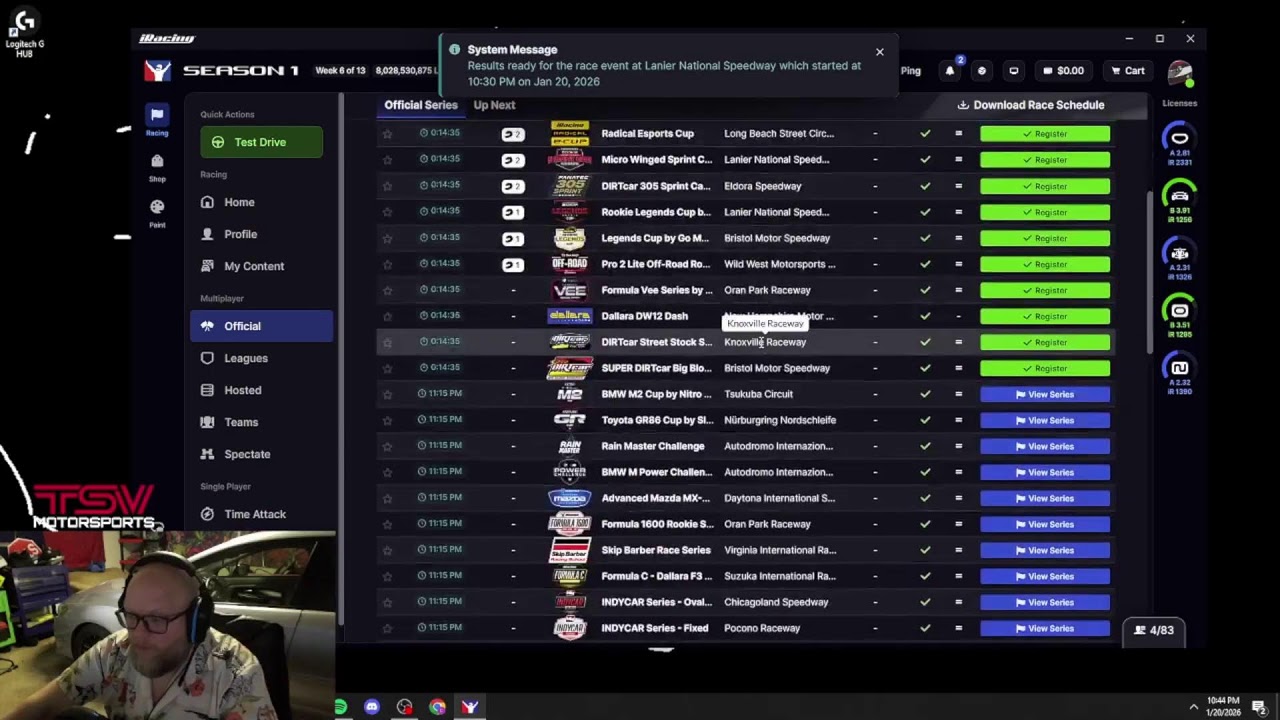Open the Dirt Road license badge A 2.32
Screen dimensions: 1280x720
pyautogui.click(x=1180, y=372)
